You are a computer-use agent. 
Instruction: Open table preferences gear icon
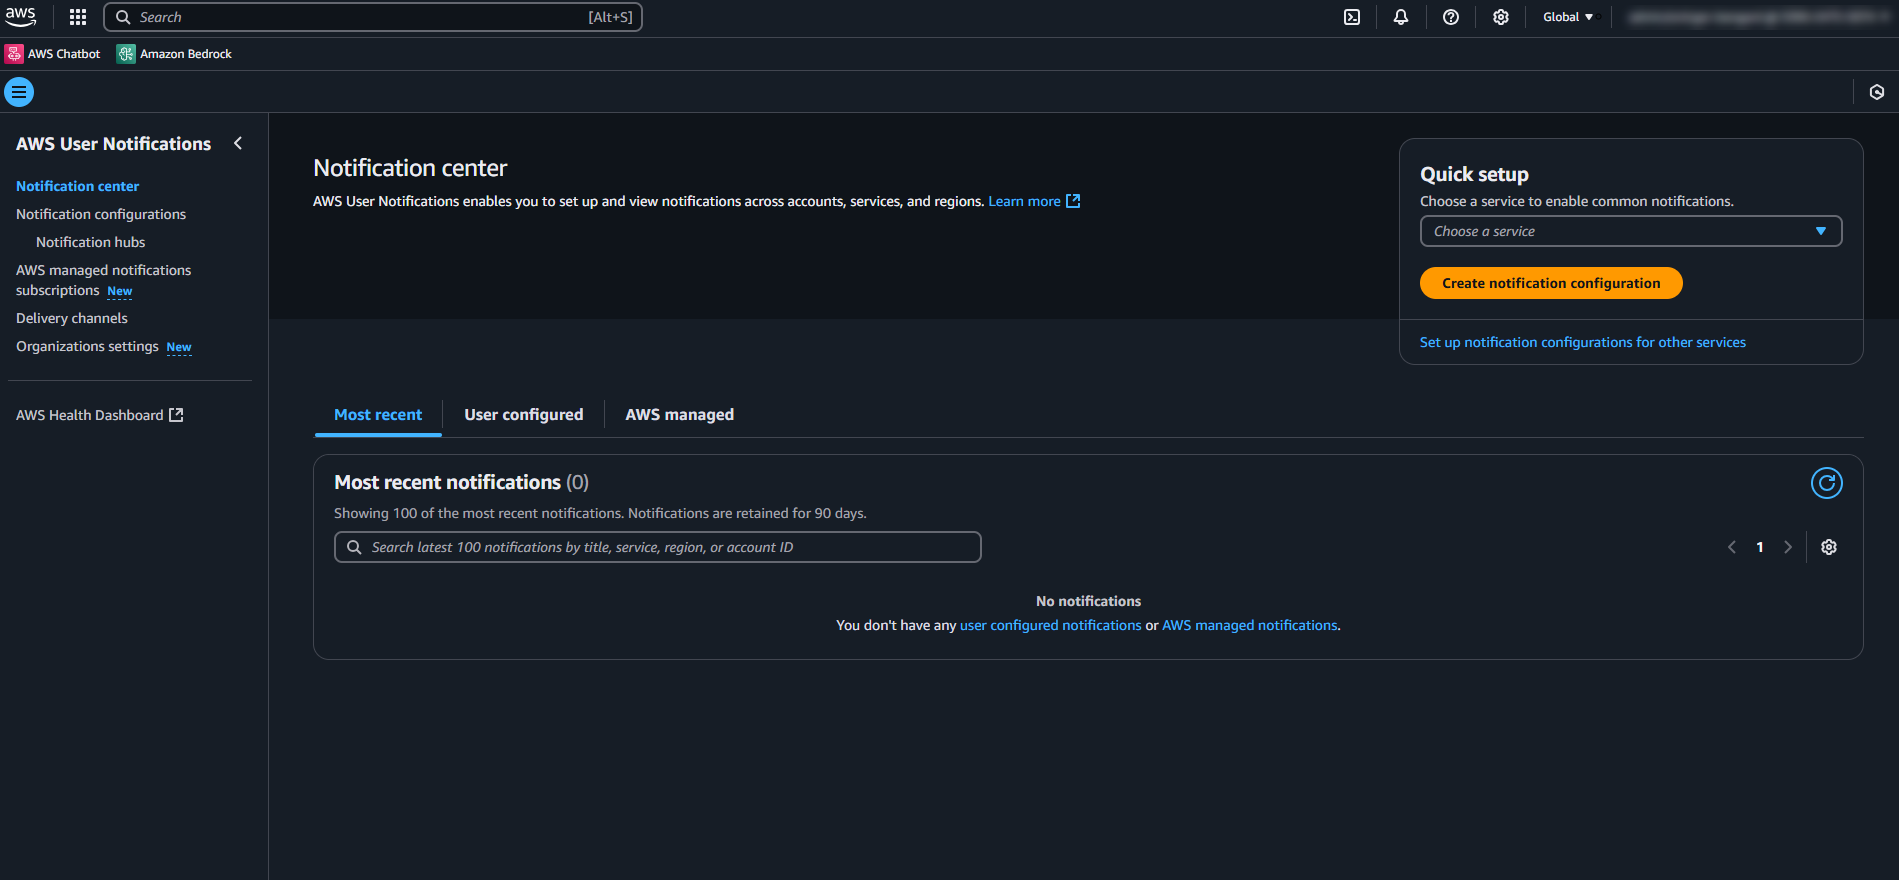pos(1829,547)
